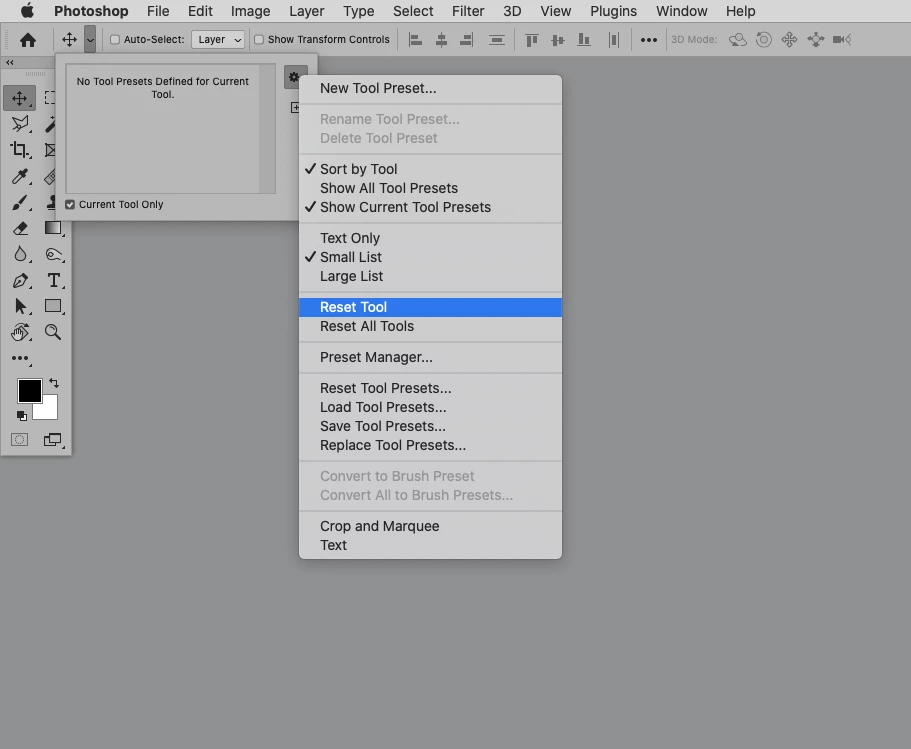Align bottom edges icon
This screenshot has width=911, height=749.
tap(584, 40)
